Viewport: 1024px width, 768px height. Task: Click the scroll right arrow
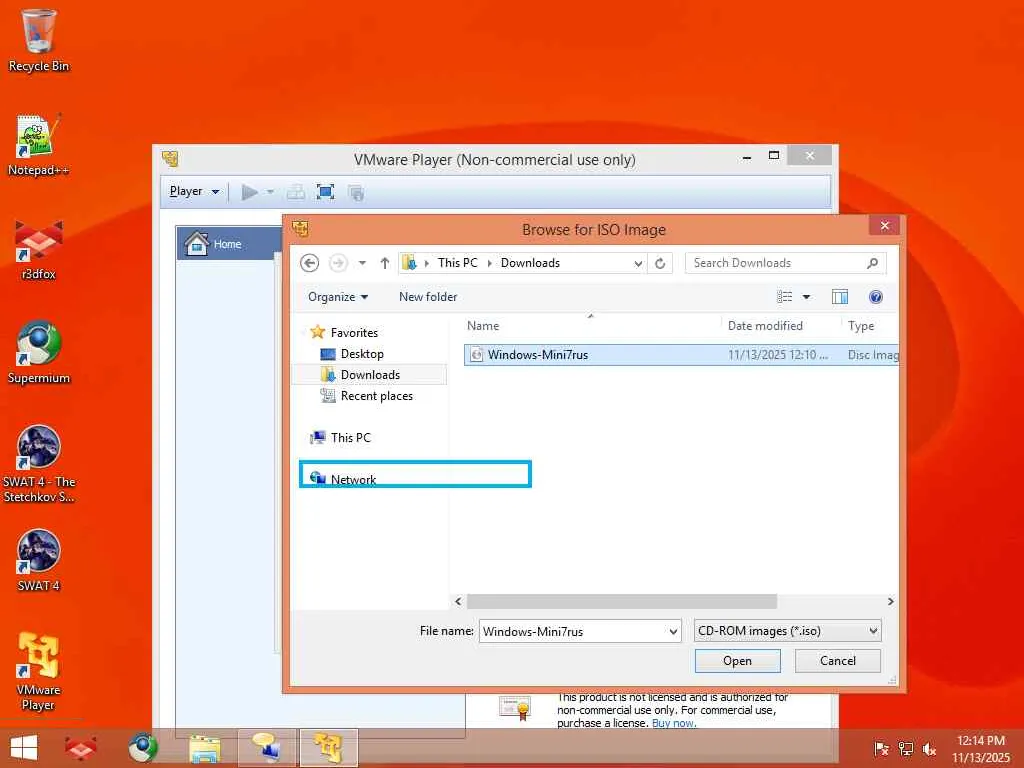890,601
